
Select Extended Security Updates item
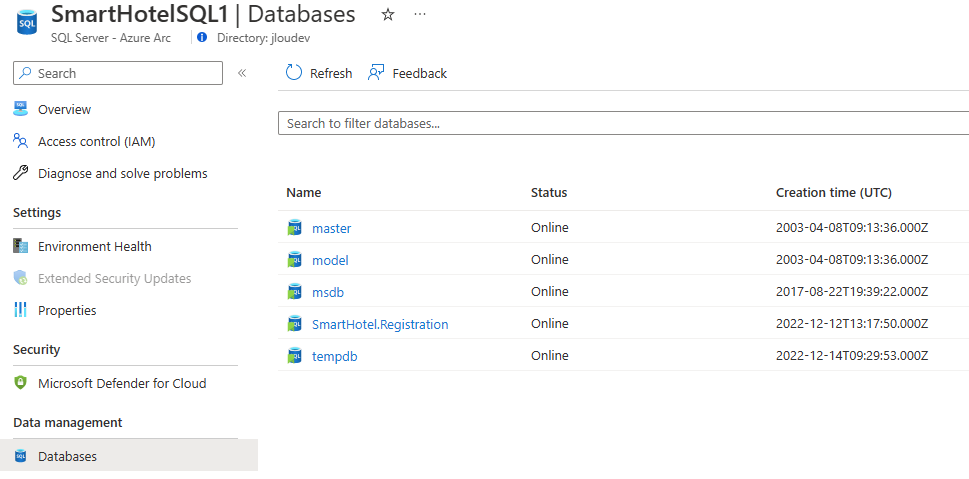click(114, 279)
